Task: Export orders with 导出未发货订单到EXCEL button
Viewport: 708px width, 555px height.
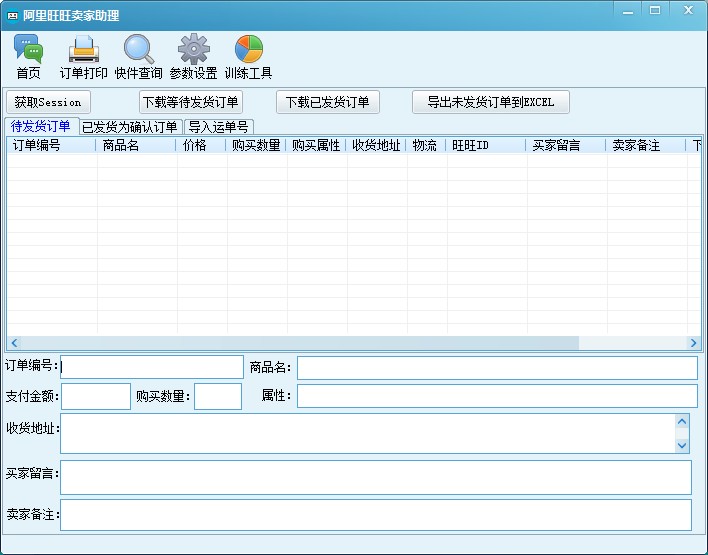Action: [490, 102]
